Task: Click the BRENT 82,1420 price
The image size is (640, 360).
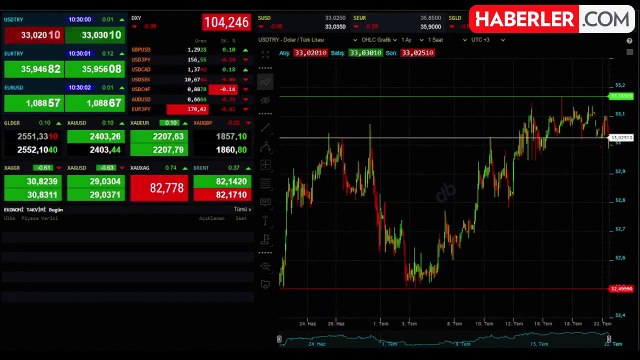Action: click(x=222, y=182)
